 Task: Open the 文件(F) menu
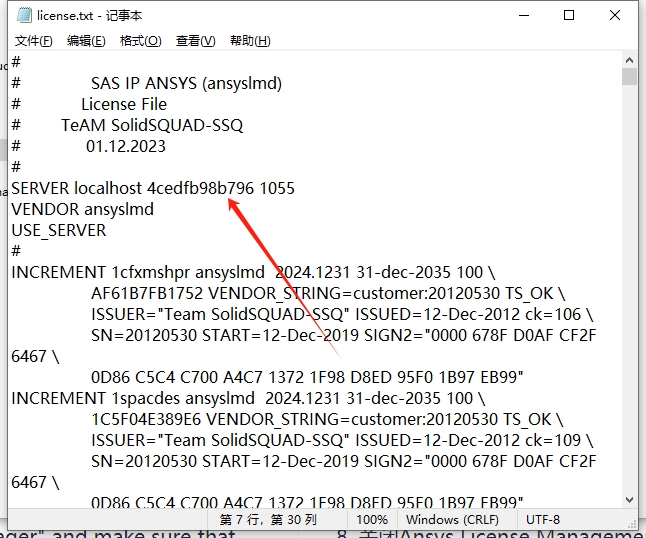[x=34, y=41]
